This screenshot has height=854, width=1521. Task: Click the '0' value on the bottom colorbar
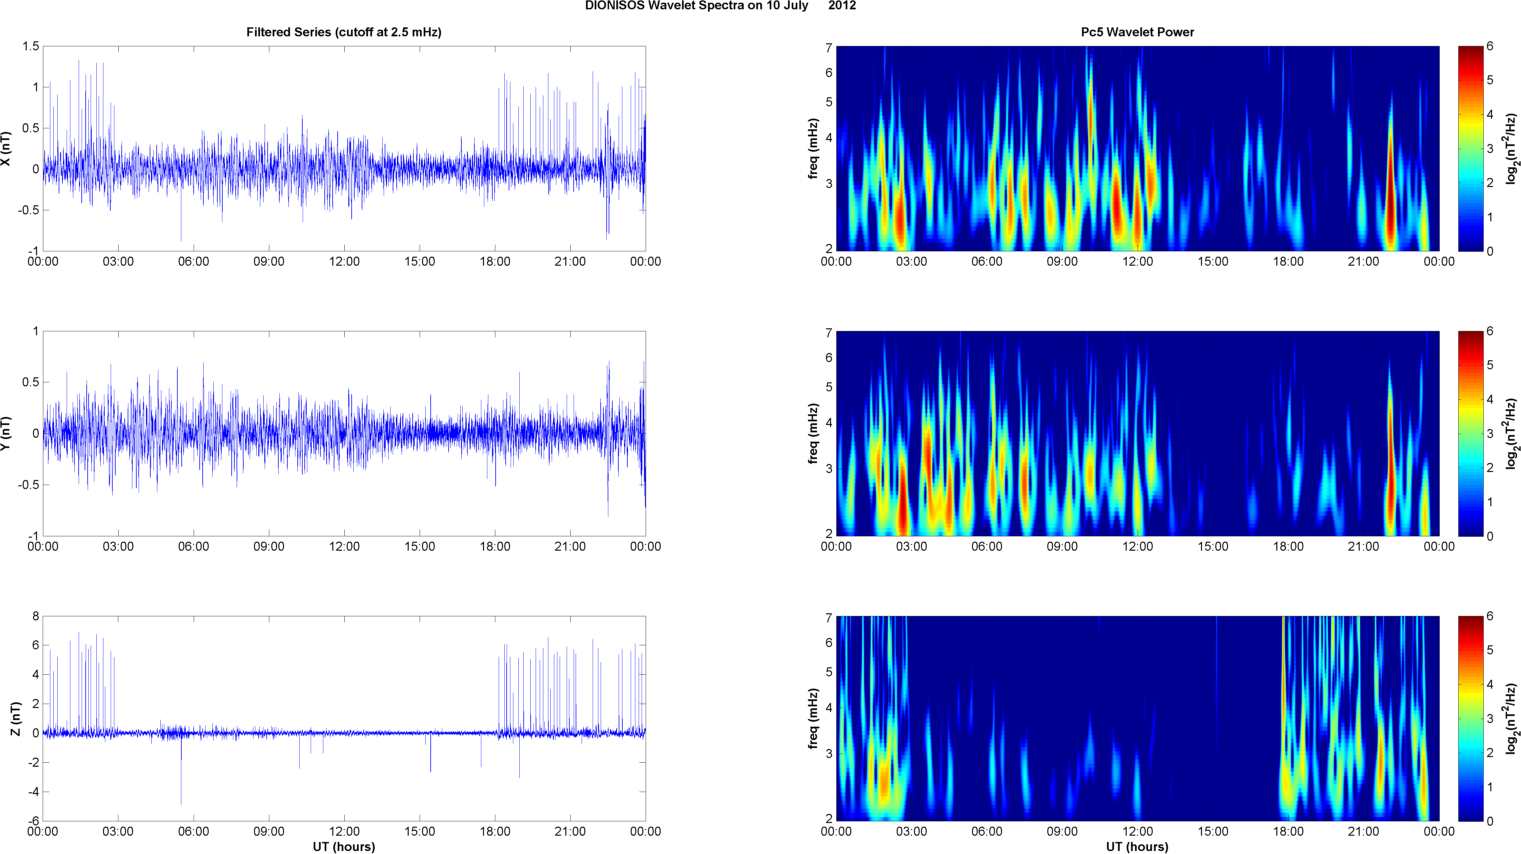(1490, 821)
